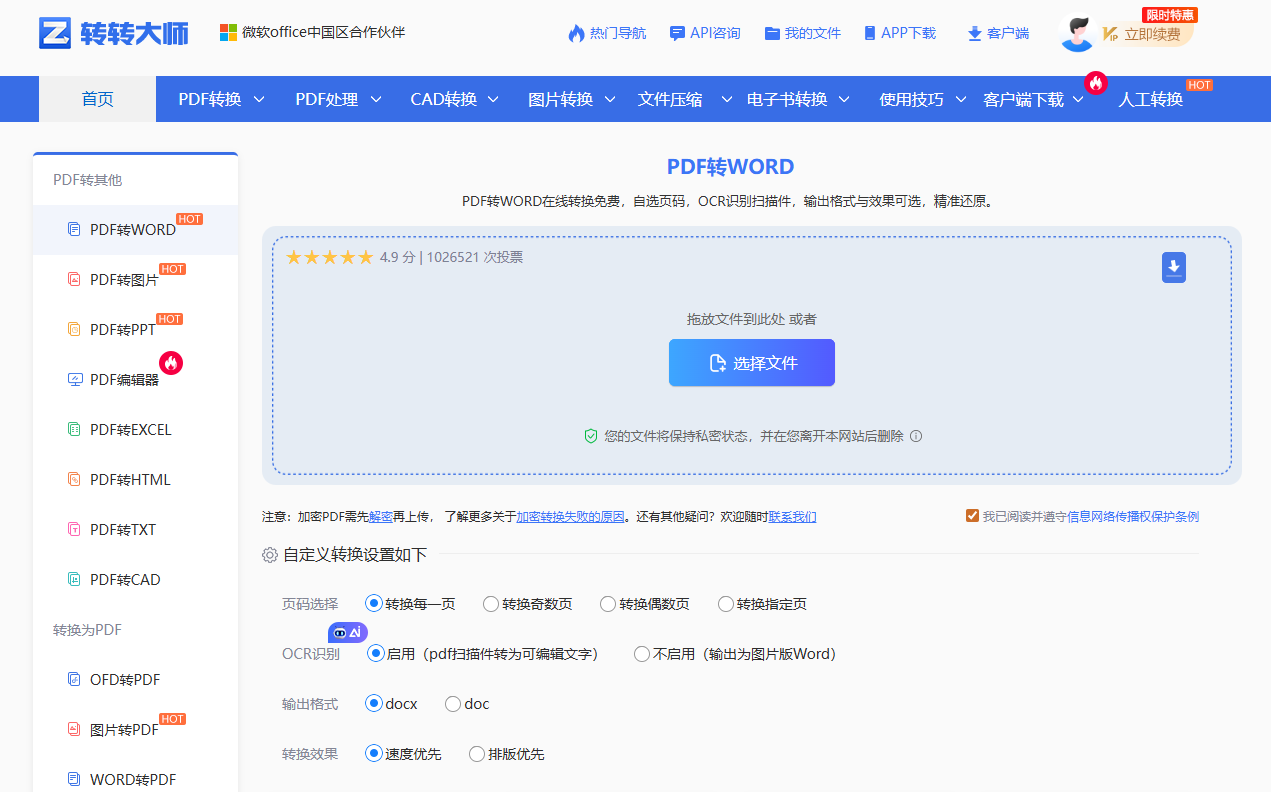This screenshot has width=1271, height=792.
Task: Open the 人工转换 menu item
Action: click(x=1150, y=99)
